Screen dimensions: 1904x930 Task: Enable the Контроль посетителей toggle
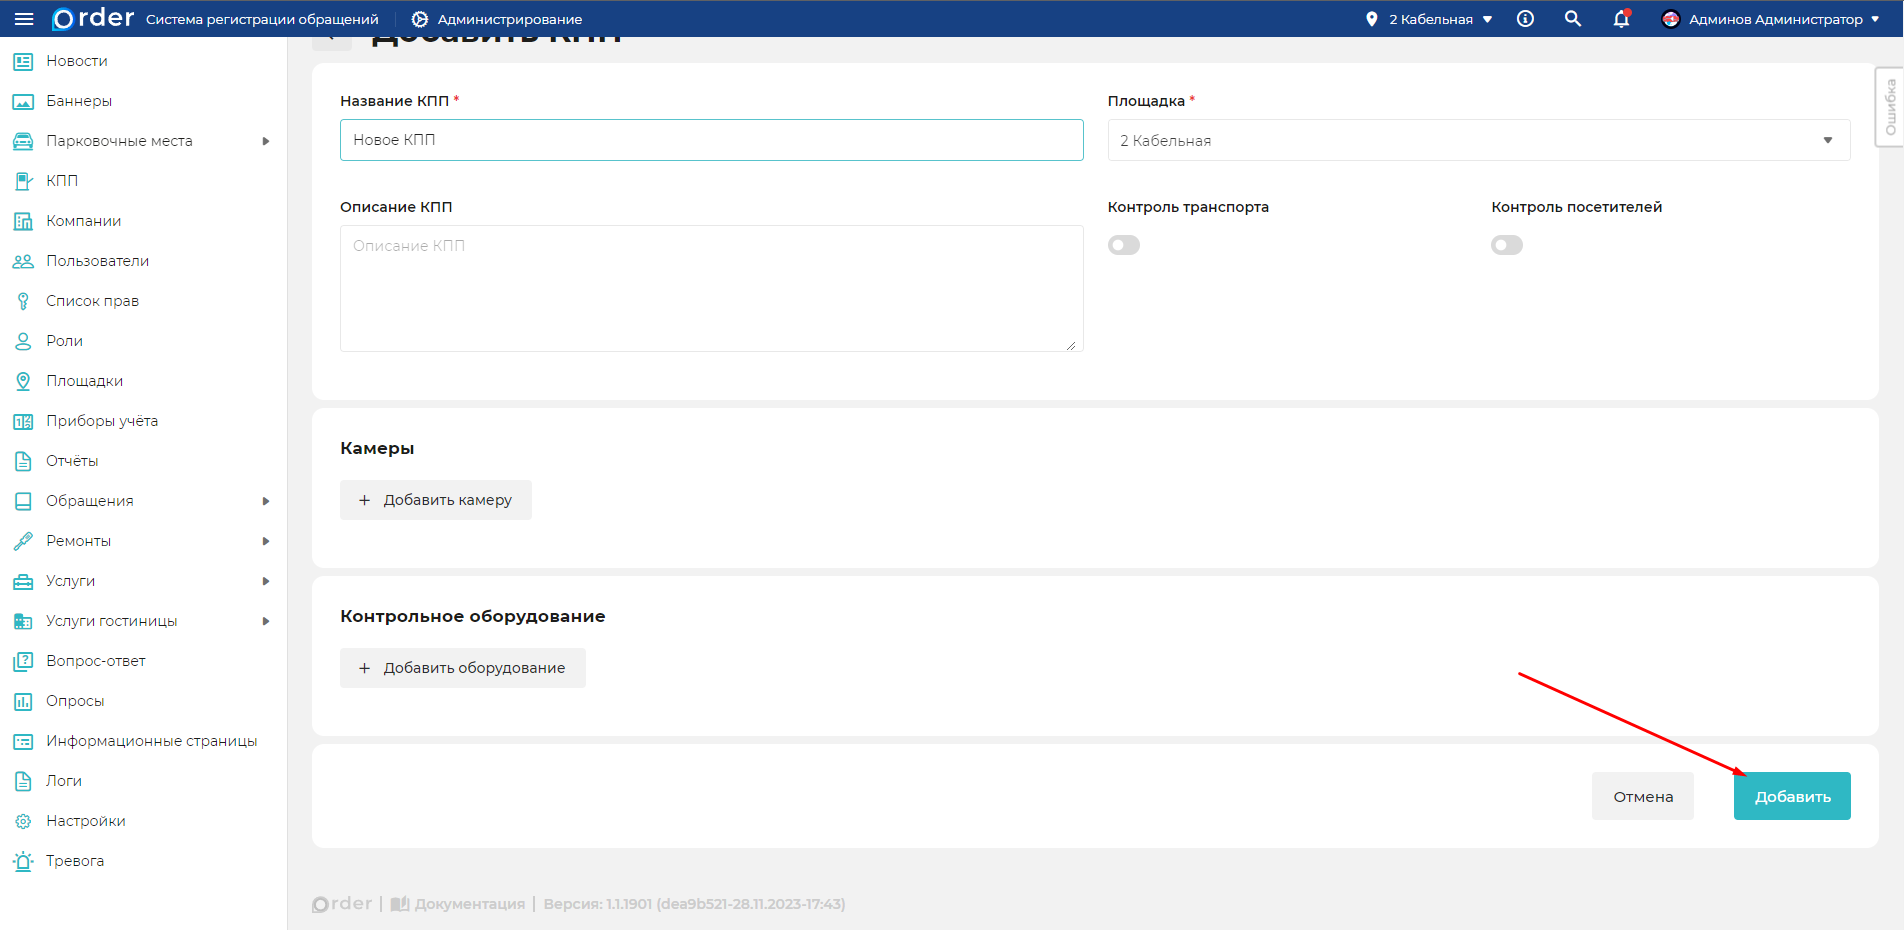(1507, 245)
